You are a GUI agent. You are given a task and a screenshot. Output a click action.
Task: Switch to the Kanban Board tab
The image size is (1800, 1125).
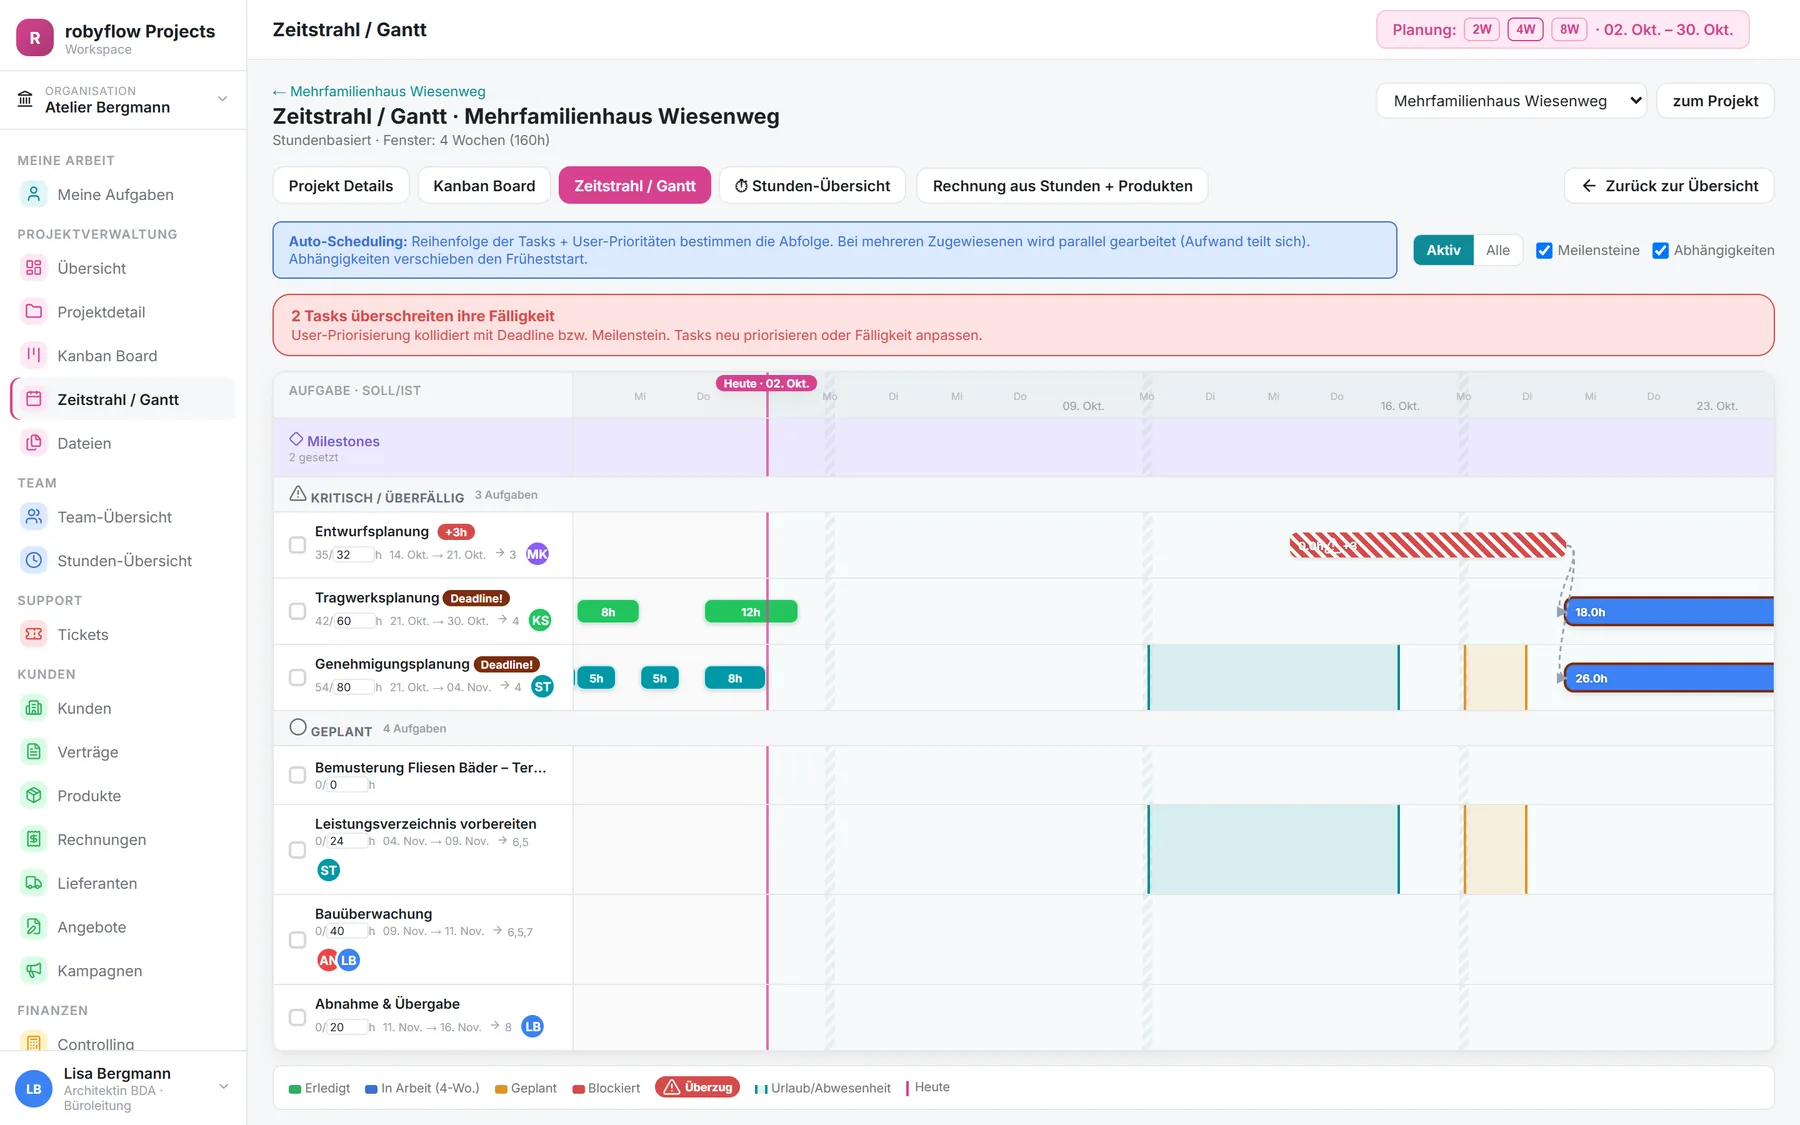[484, 186]
